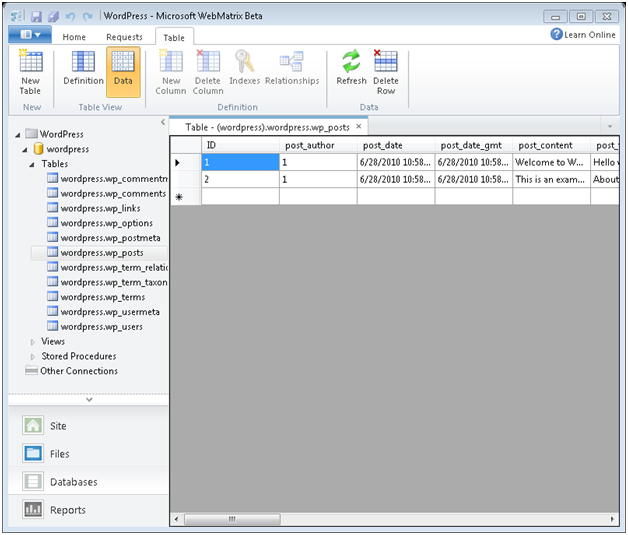Click the horizontal scrollbar thumb
Screen dimensions: 628x535
click(x=232, y=519)
